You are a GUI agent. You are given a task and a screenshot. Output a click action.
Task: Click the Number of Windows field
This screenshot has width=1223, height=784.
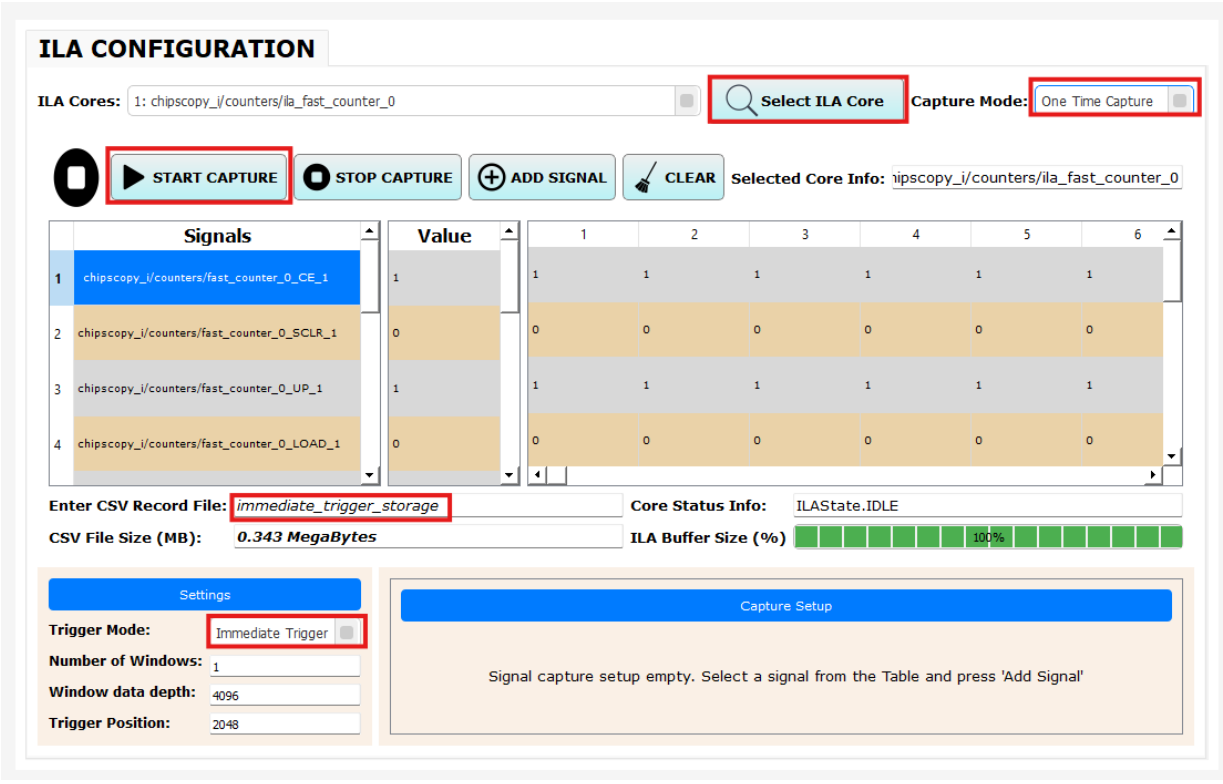click(x=284, y=665)
